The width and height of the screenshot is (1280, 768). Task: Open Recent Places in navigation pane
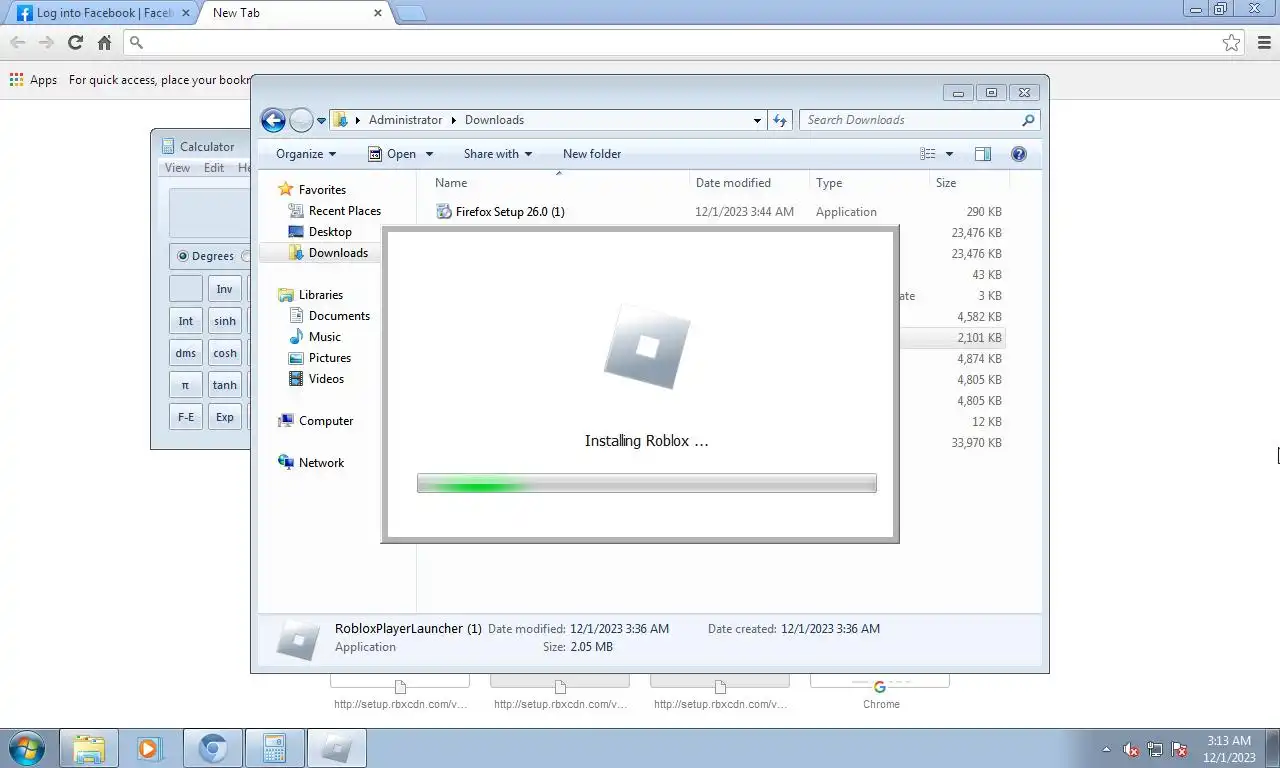point(344,211)
